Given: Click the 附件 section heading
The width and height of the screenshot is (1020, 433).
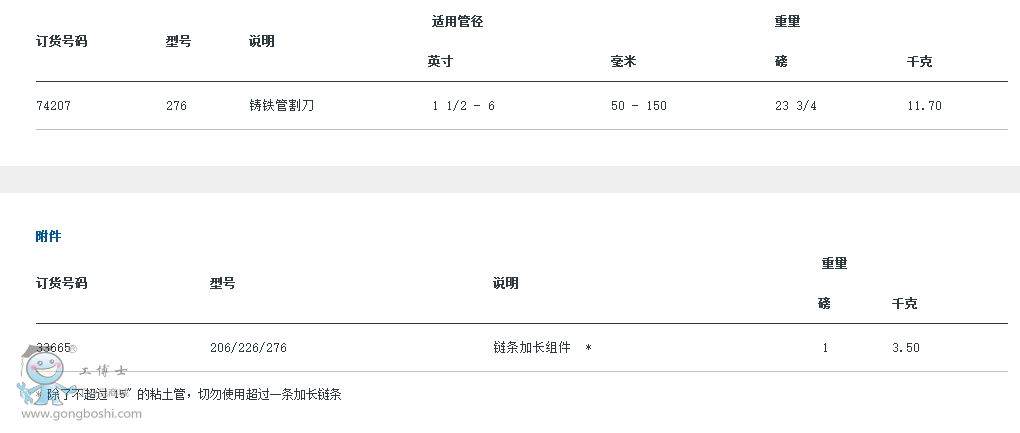Looking at the screenshot, I should [48, 237].
